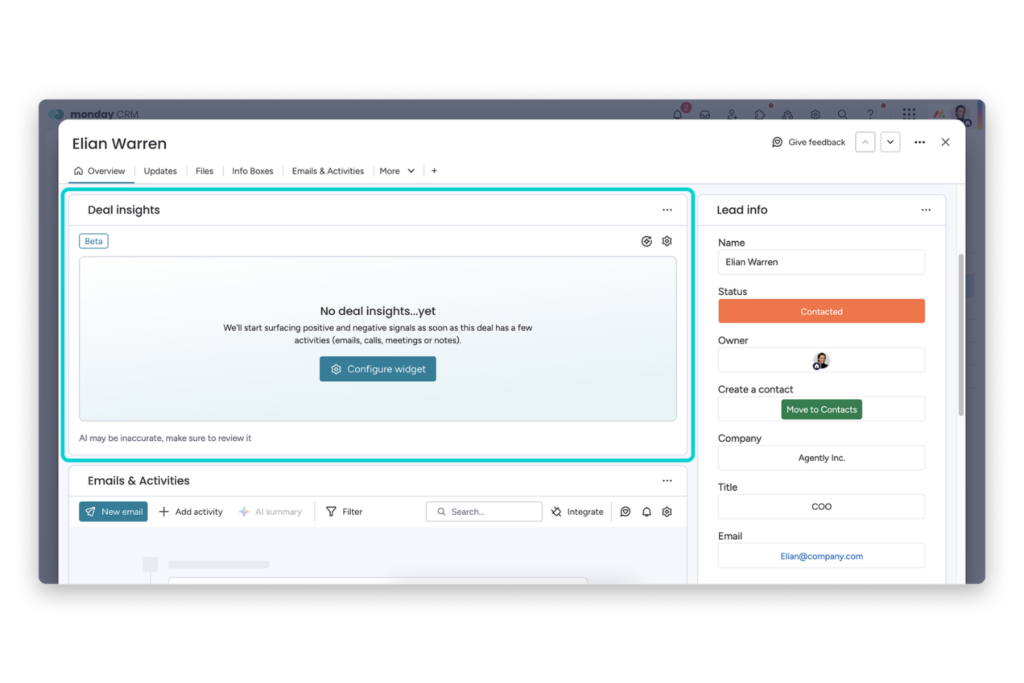
Task: Click Configure widget button
Action: tap(377, 369)
